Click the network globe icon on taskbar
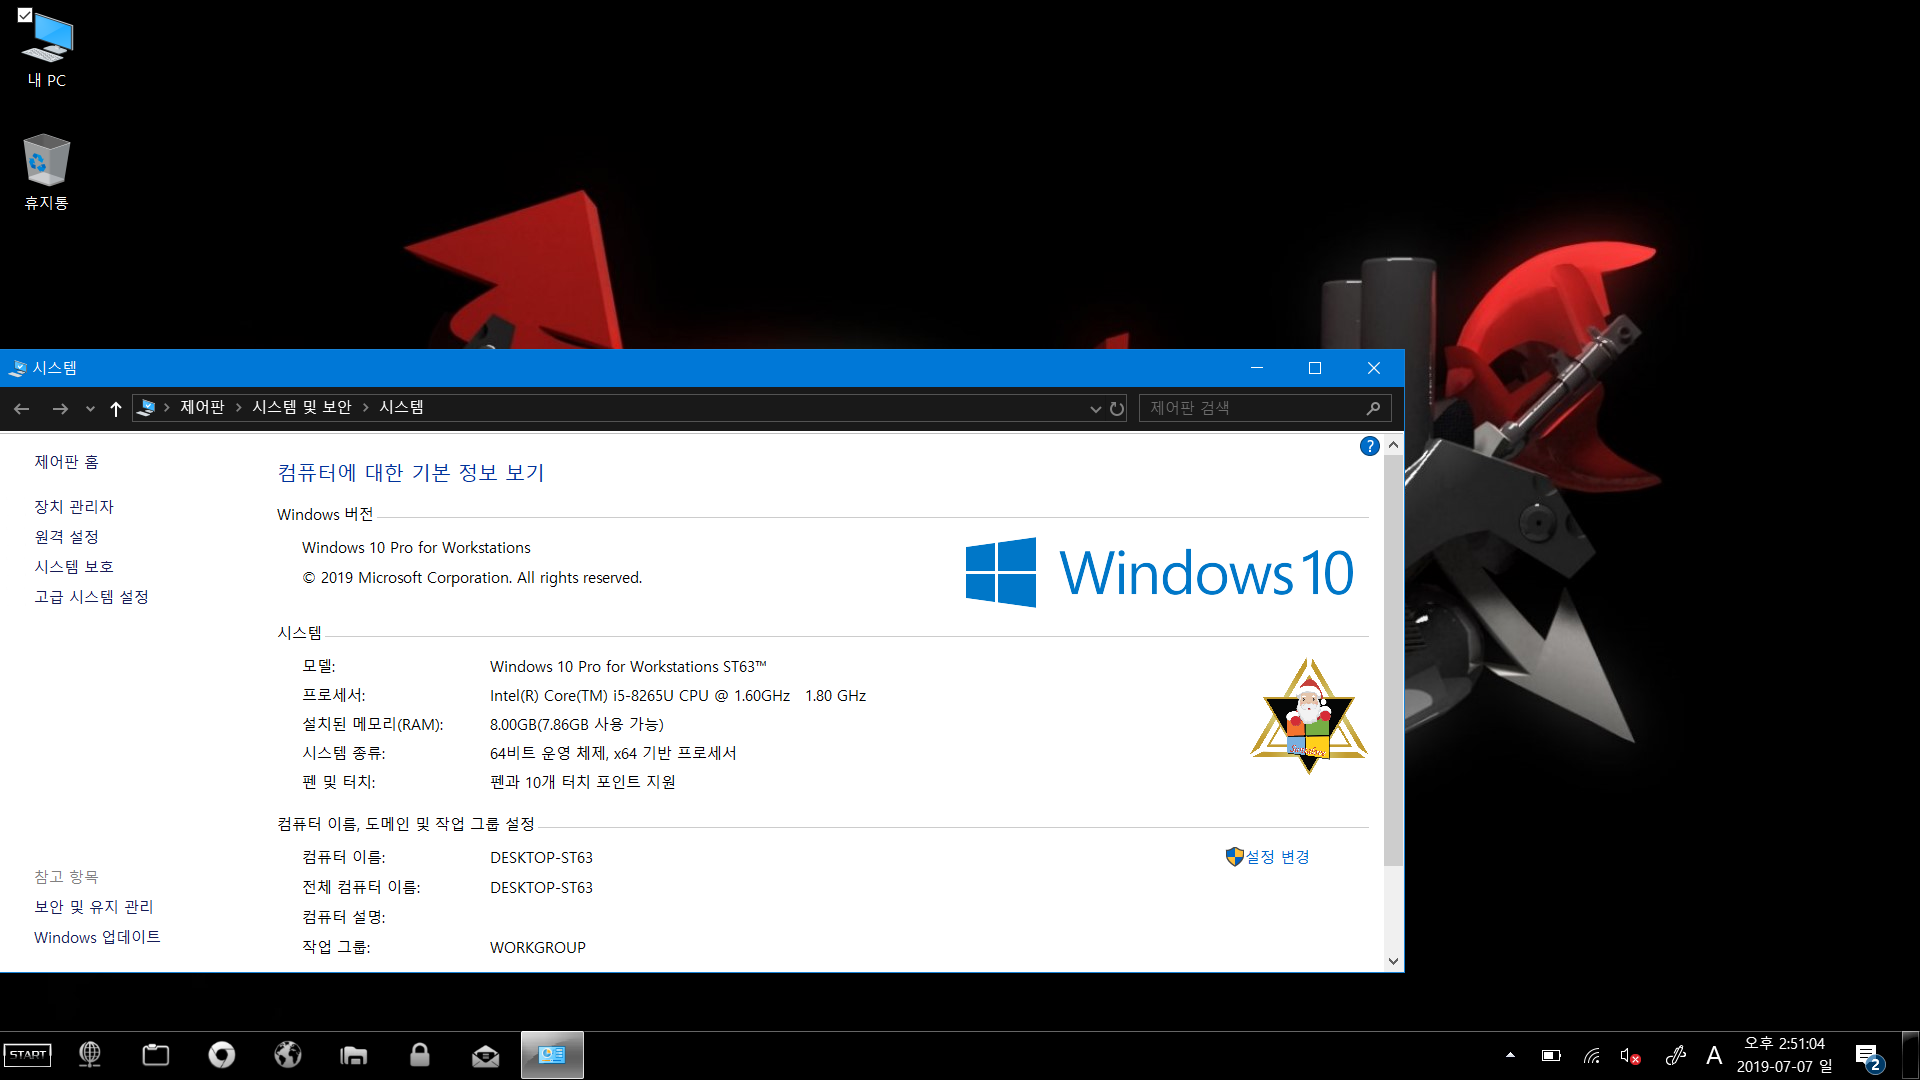The width and height of the screenshot is (1920, 1080). [90, 1055]
